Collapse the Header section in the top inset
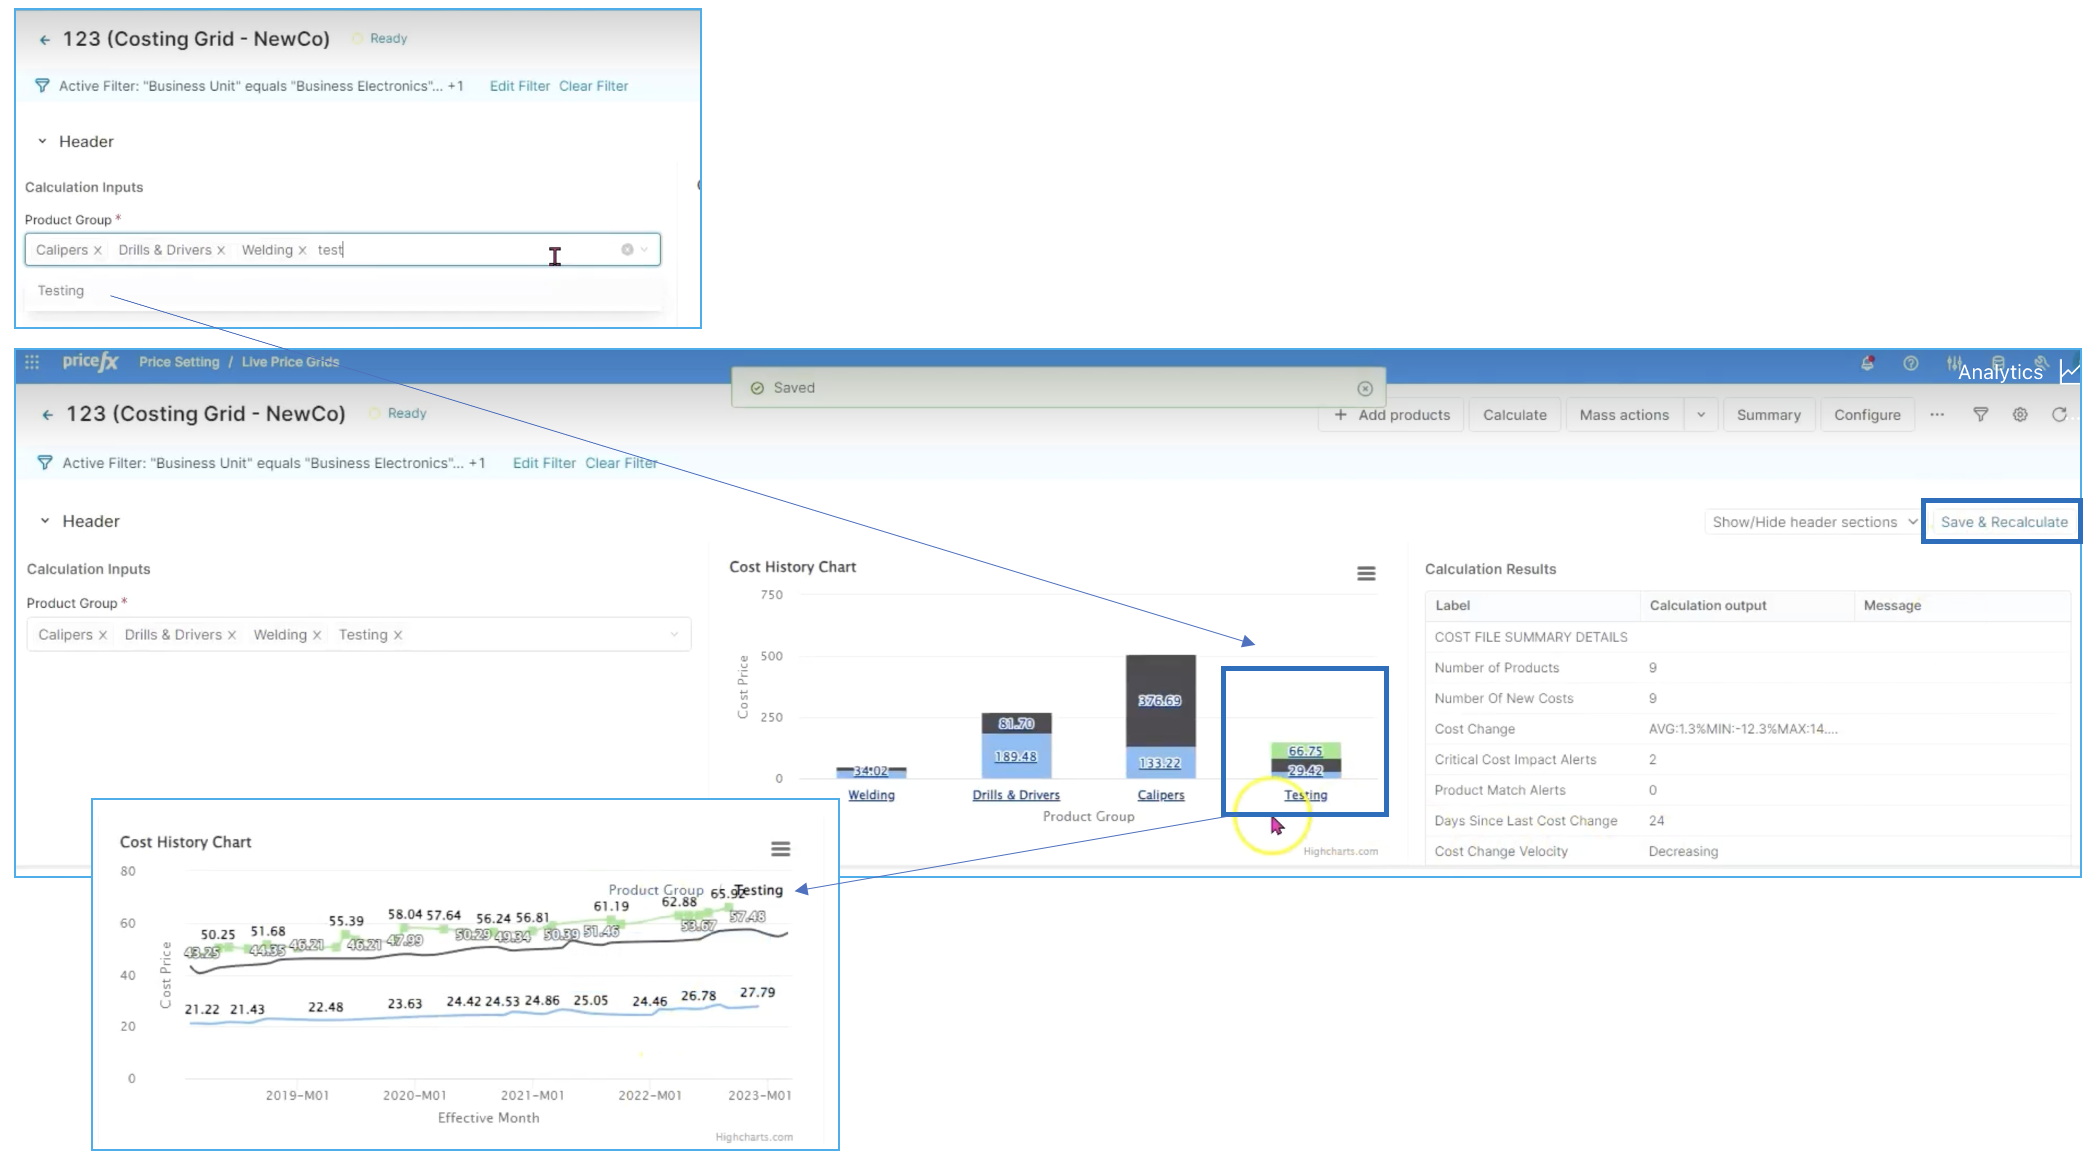This screenshot has height=1162, width=2090. [x=43, y=142]
